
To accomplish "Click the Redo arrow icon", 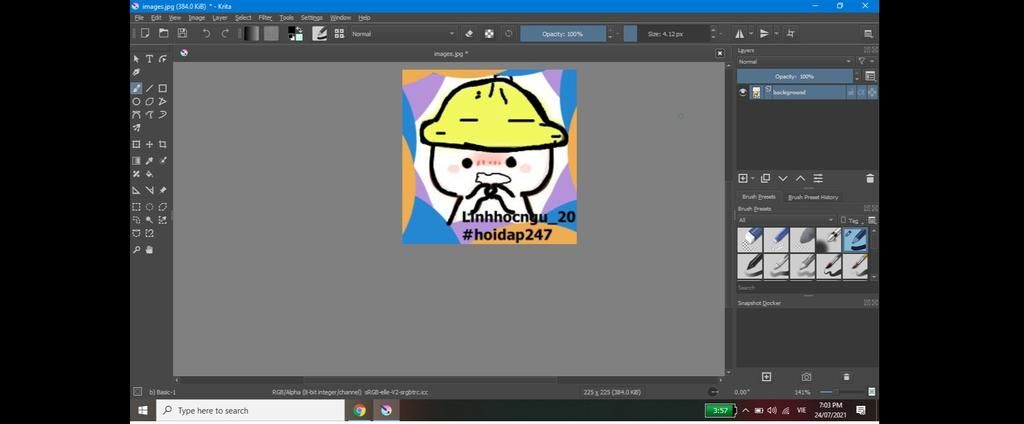I will 225,33.
